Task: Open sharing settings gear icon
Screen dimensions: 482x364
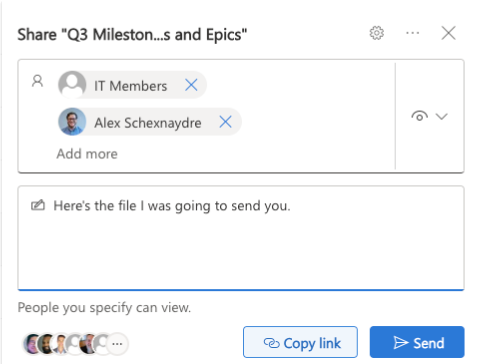Action: pyautogui.click(x=377, y=33)
